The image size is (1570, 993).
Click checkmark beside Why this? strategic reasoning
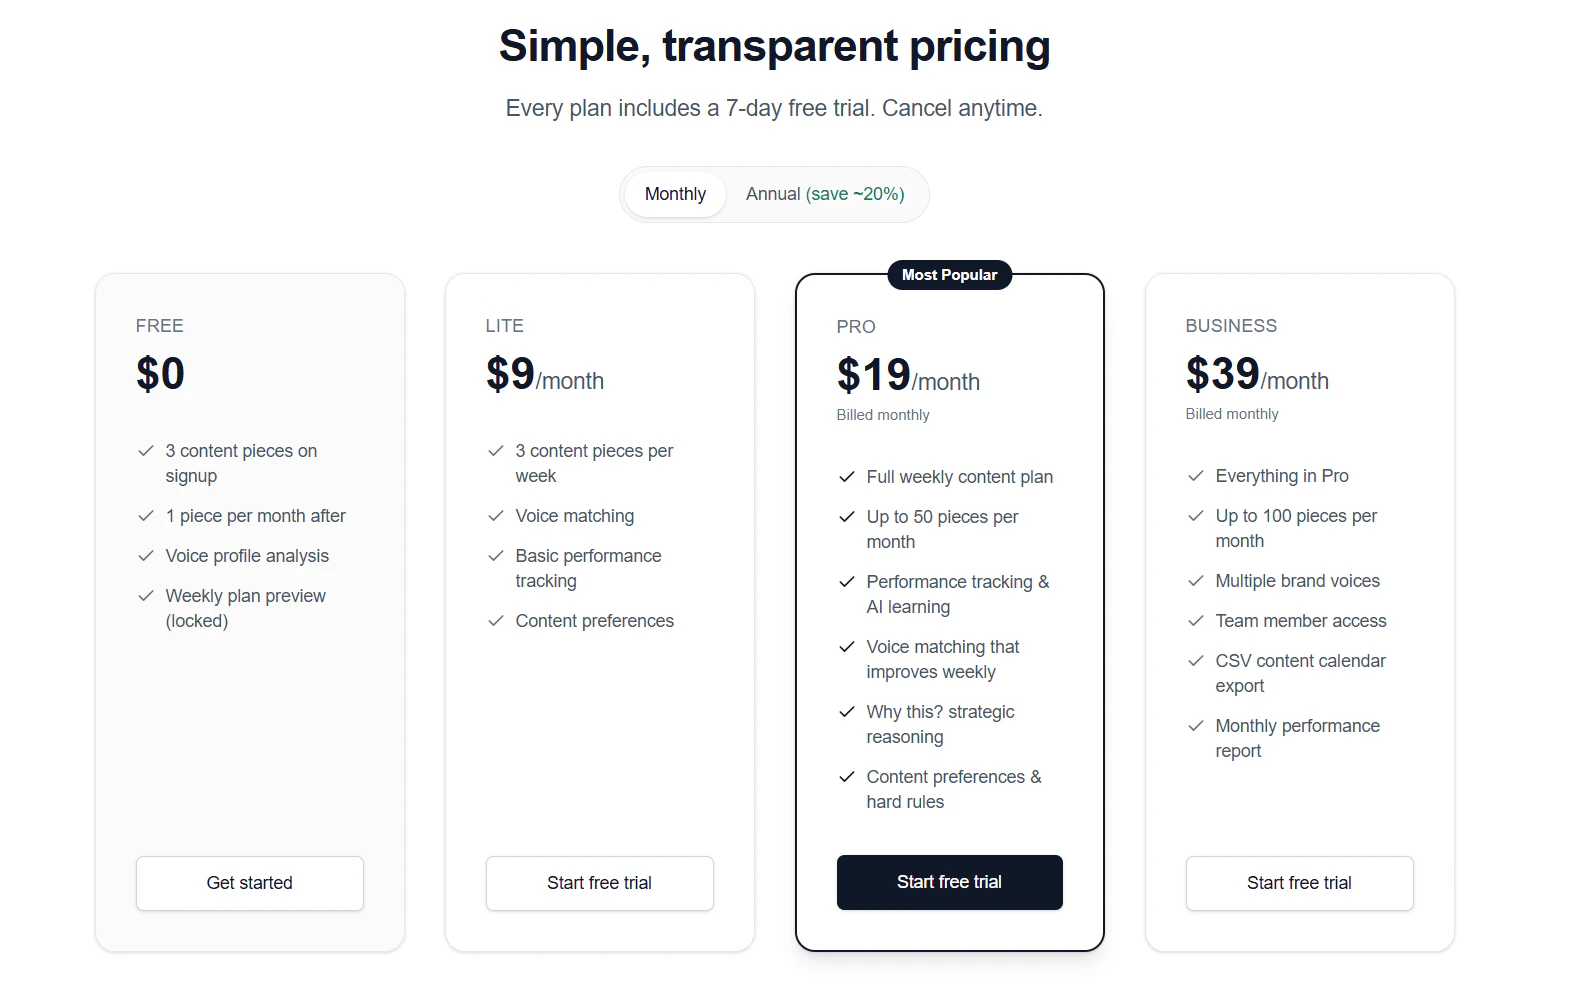(847, 712)
